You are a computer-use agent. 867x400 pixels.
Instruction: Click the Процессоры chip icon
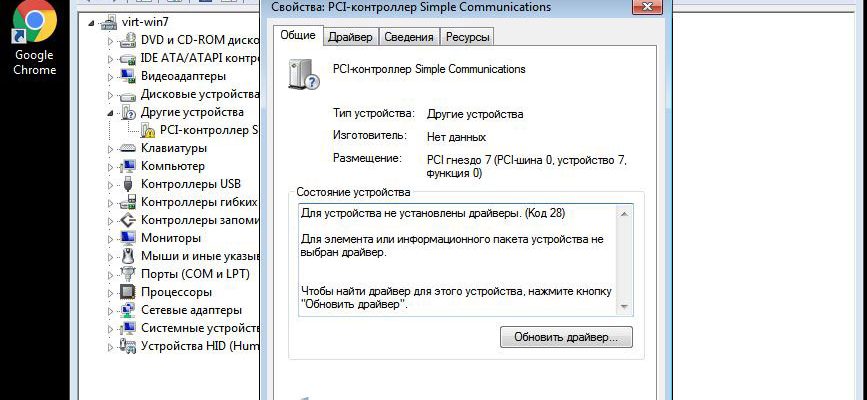[128, 292]
